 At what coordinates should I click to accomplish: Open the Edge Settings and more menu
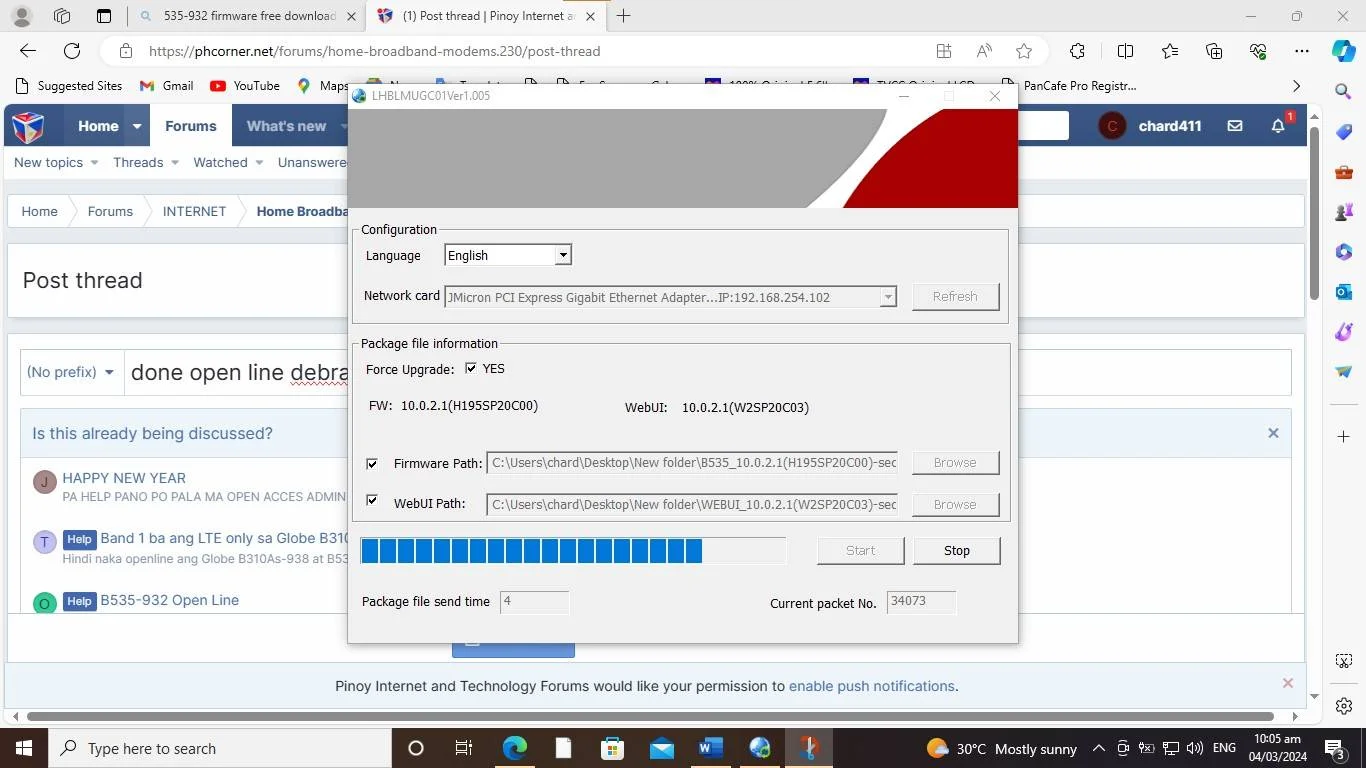1301,51
